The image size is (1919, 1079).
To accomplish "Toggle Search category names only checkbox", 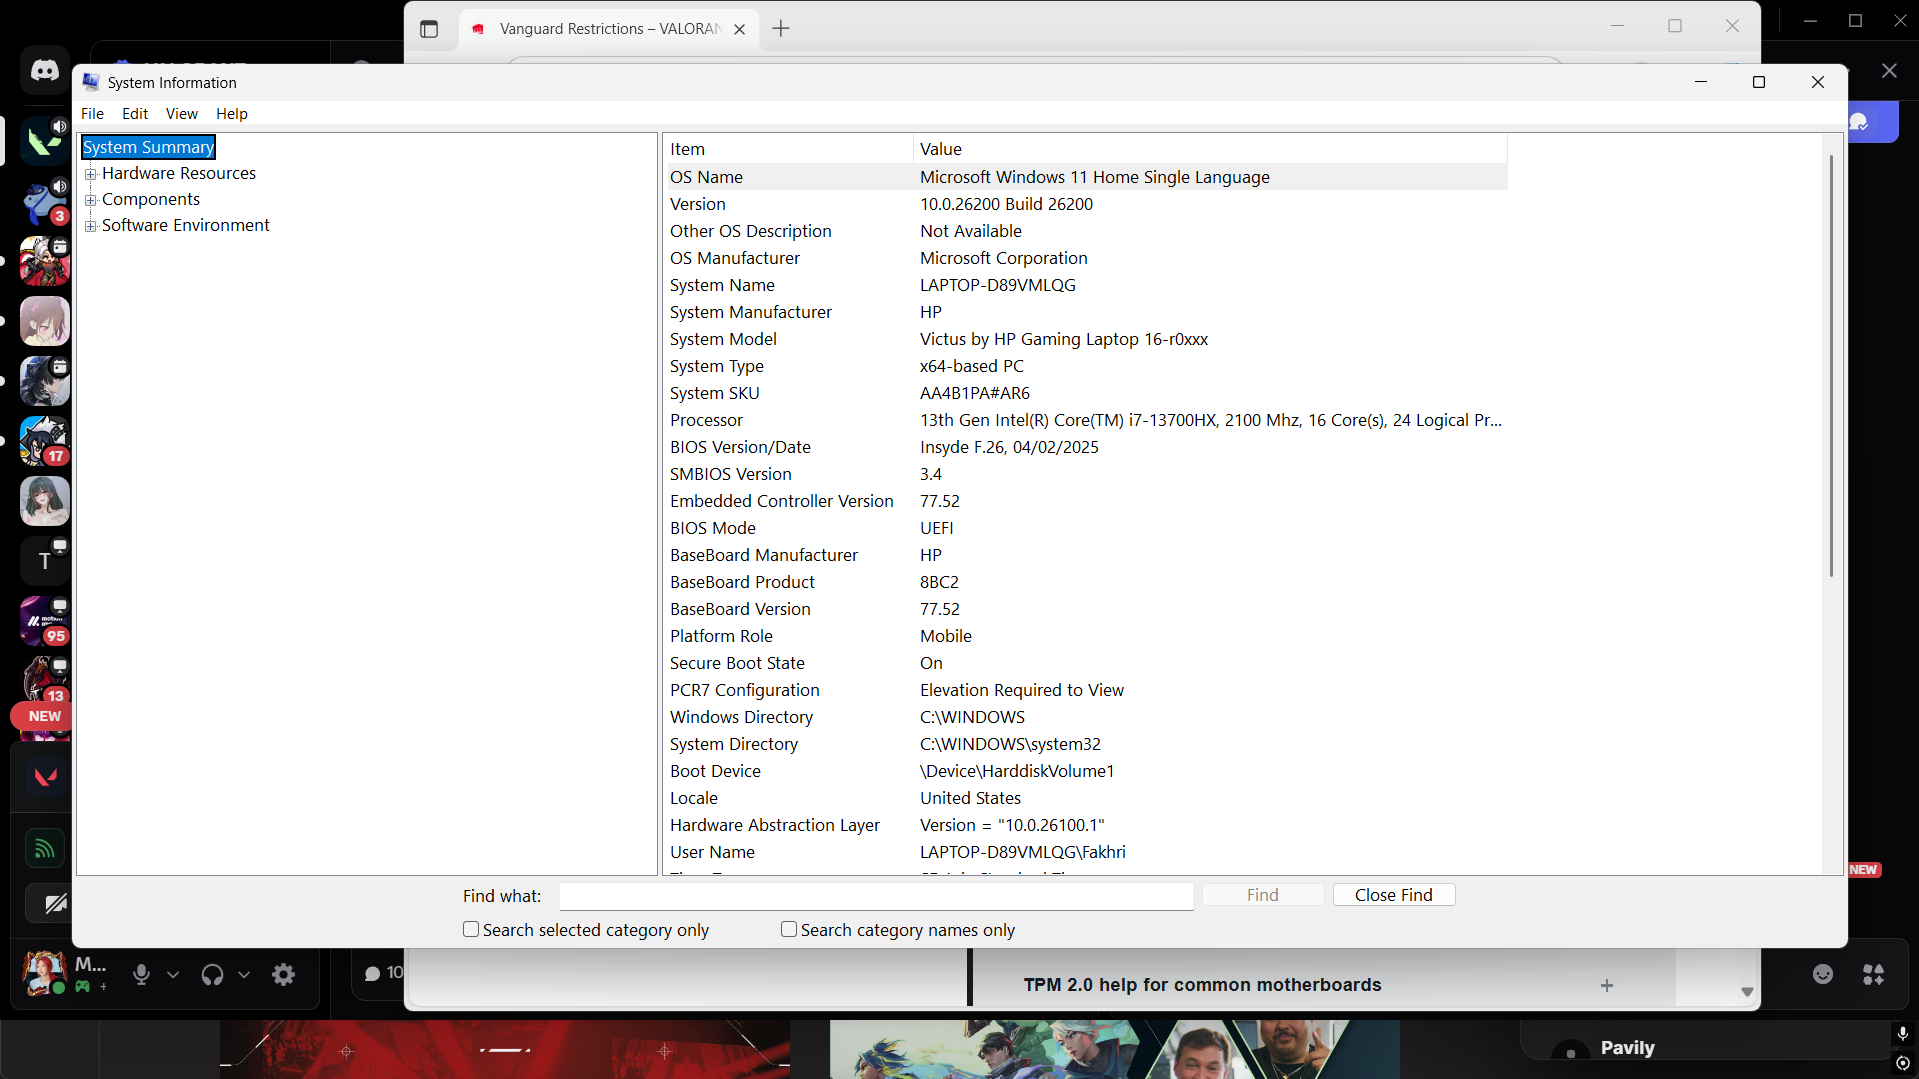I will (x=789, y=929).
